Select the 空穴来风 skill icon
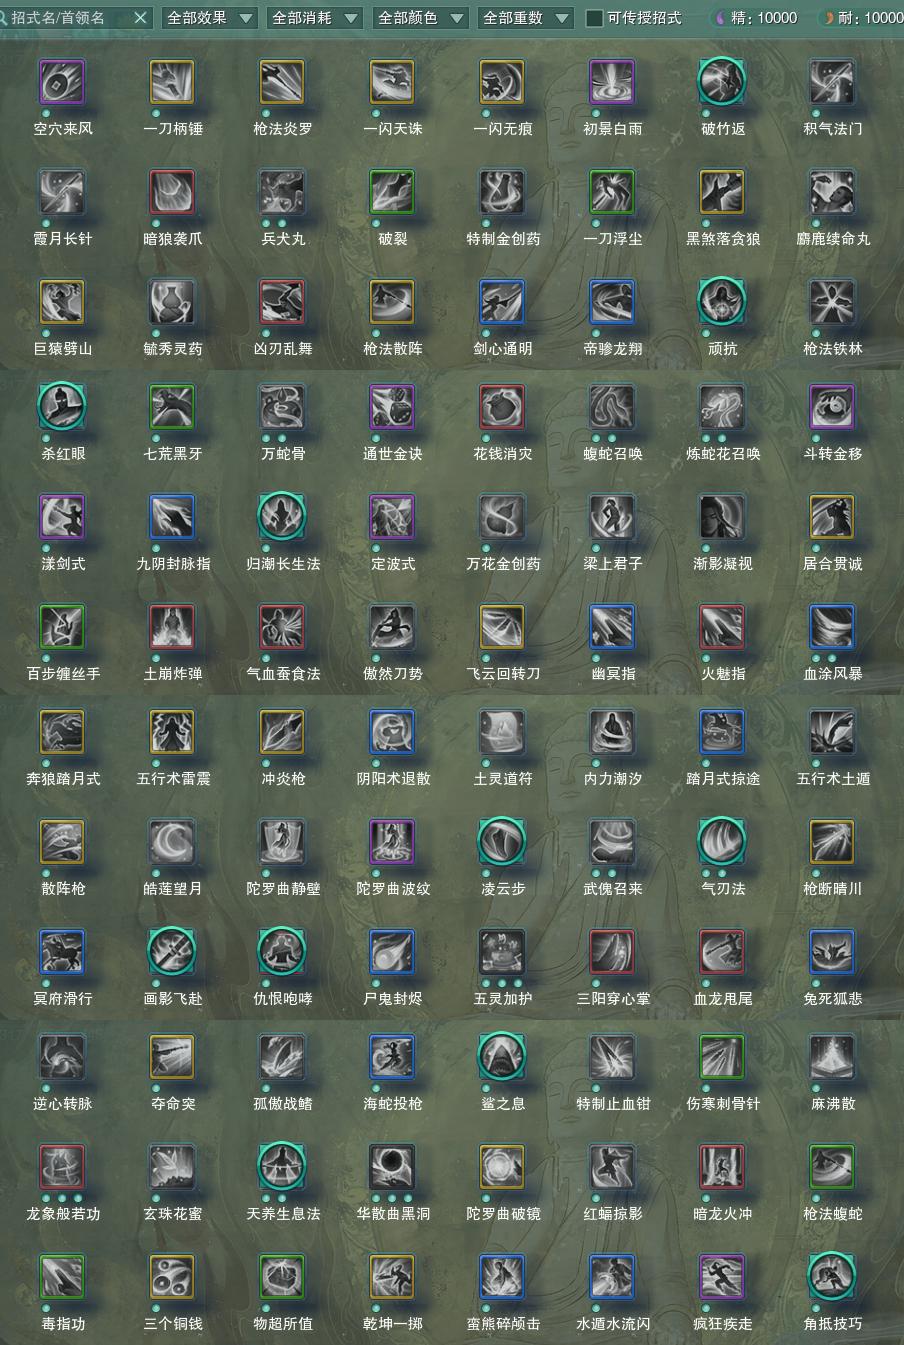This screenshot has height=1345, width=904. tap(62, 83)
